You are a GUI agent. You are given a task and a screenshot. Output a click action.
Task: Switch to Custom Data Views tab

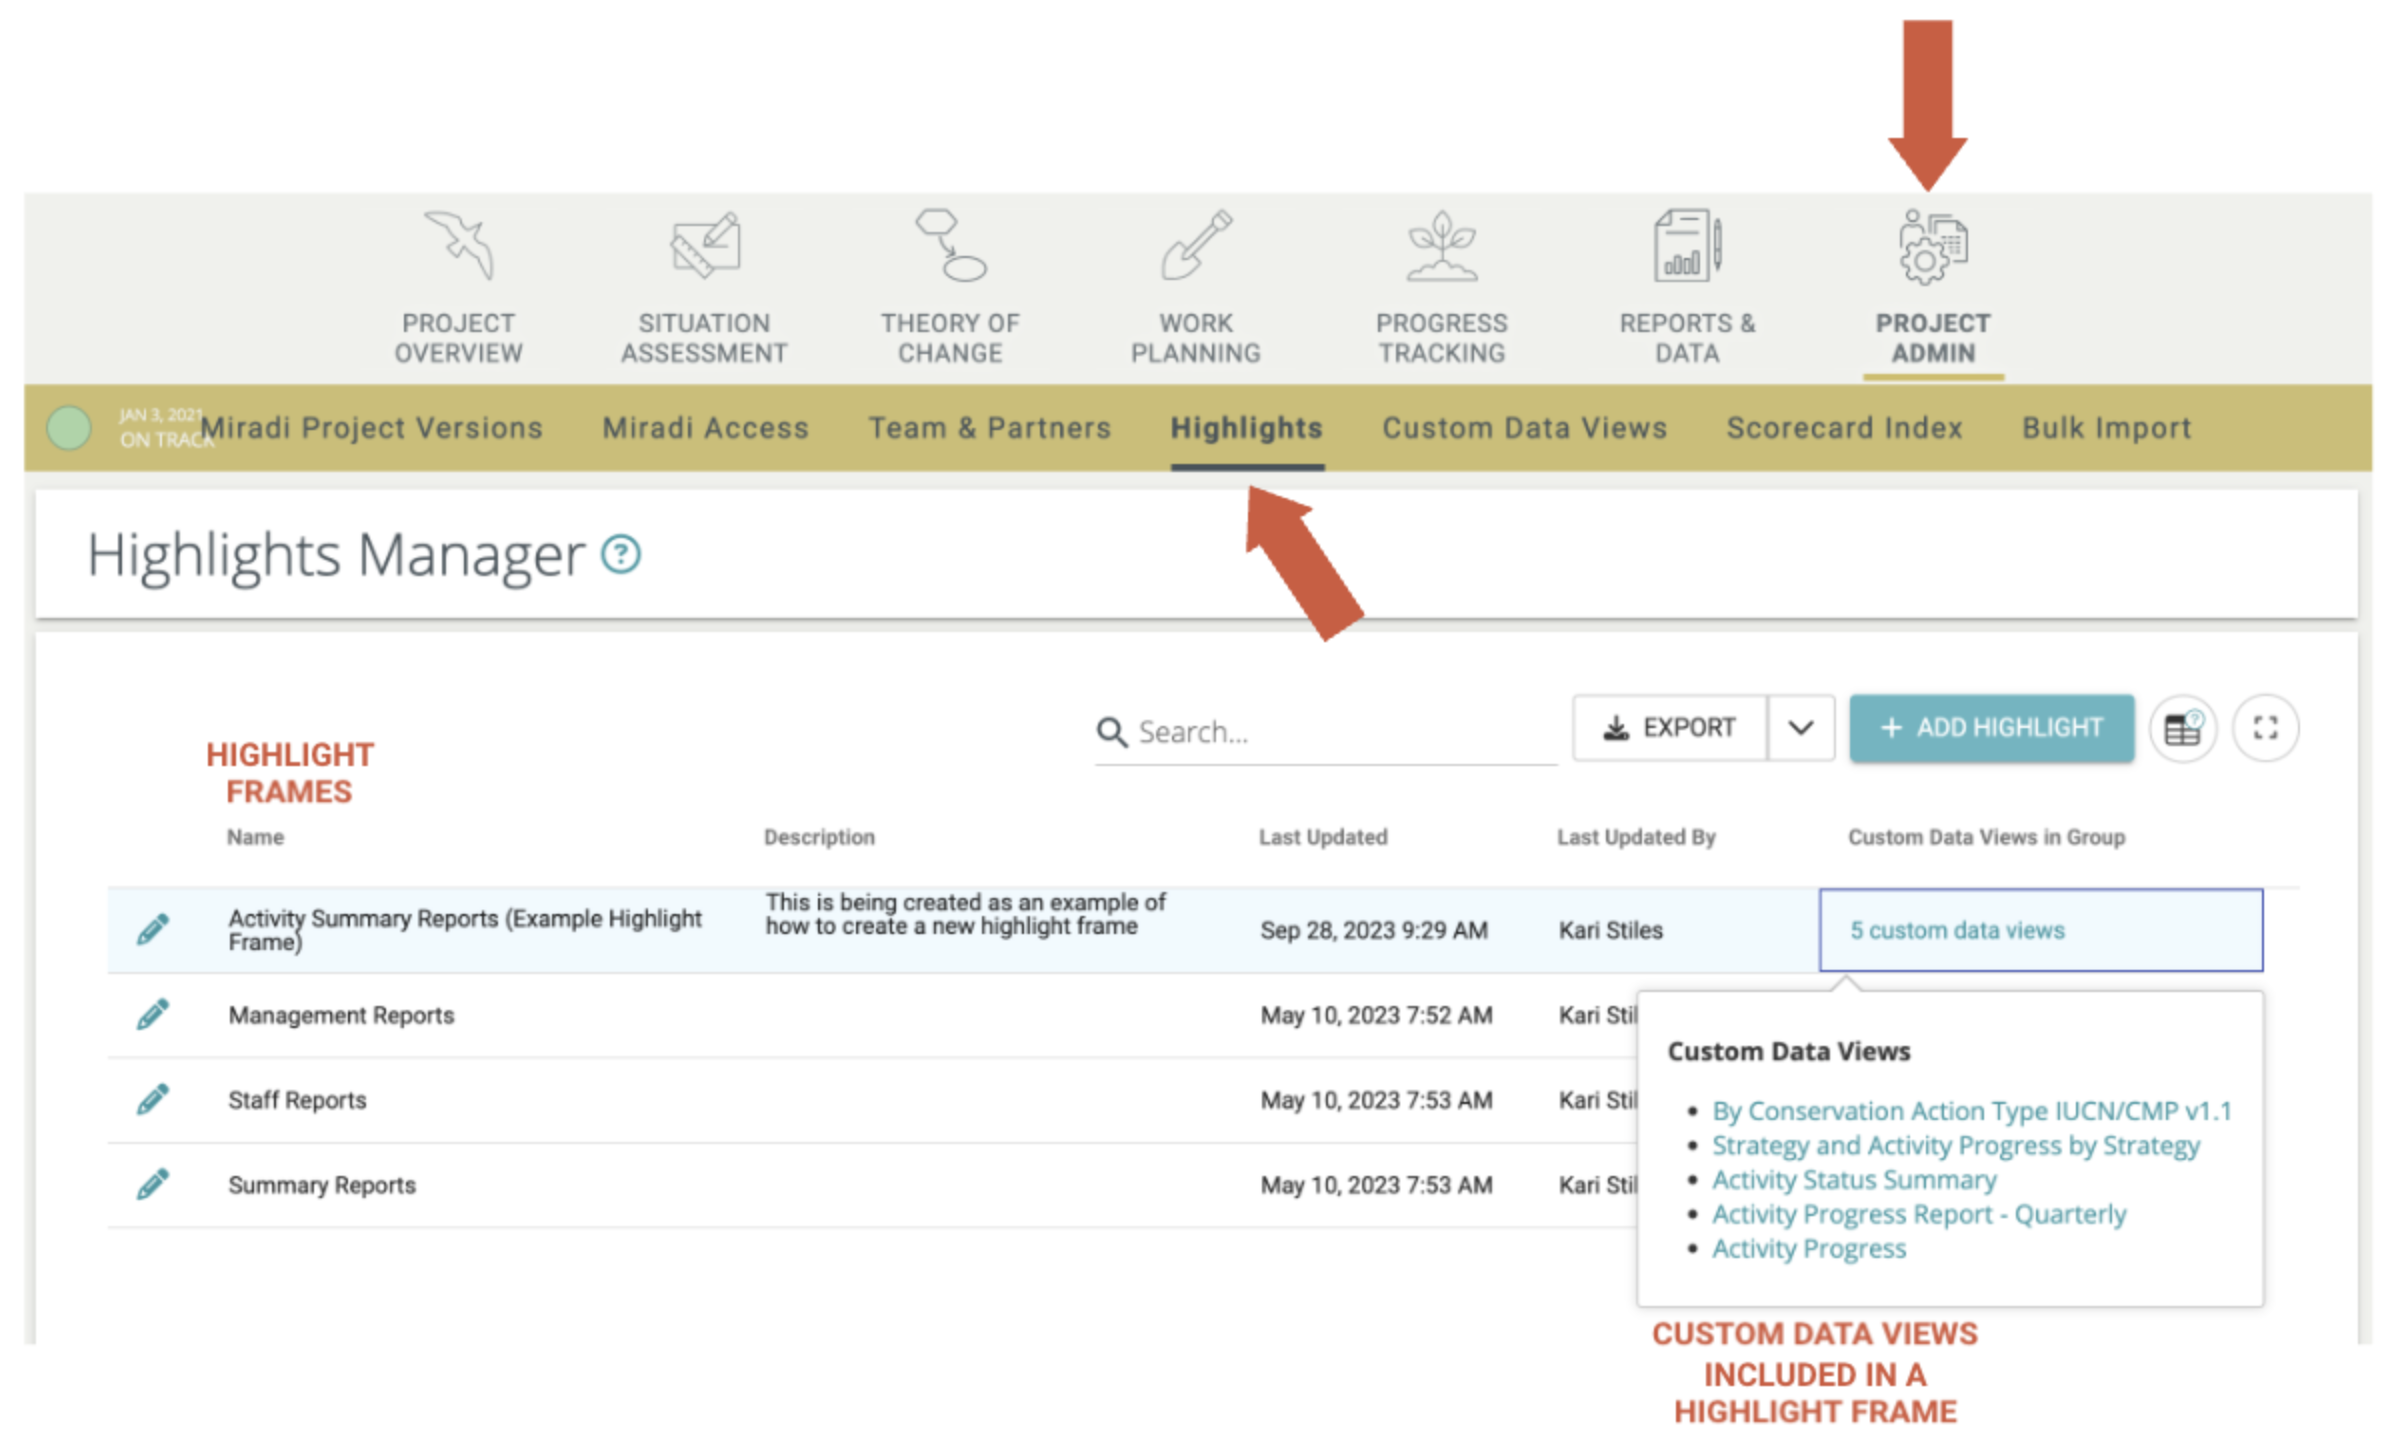pyautogui.click(x=1524, y=428)
